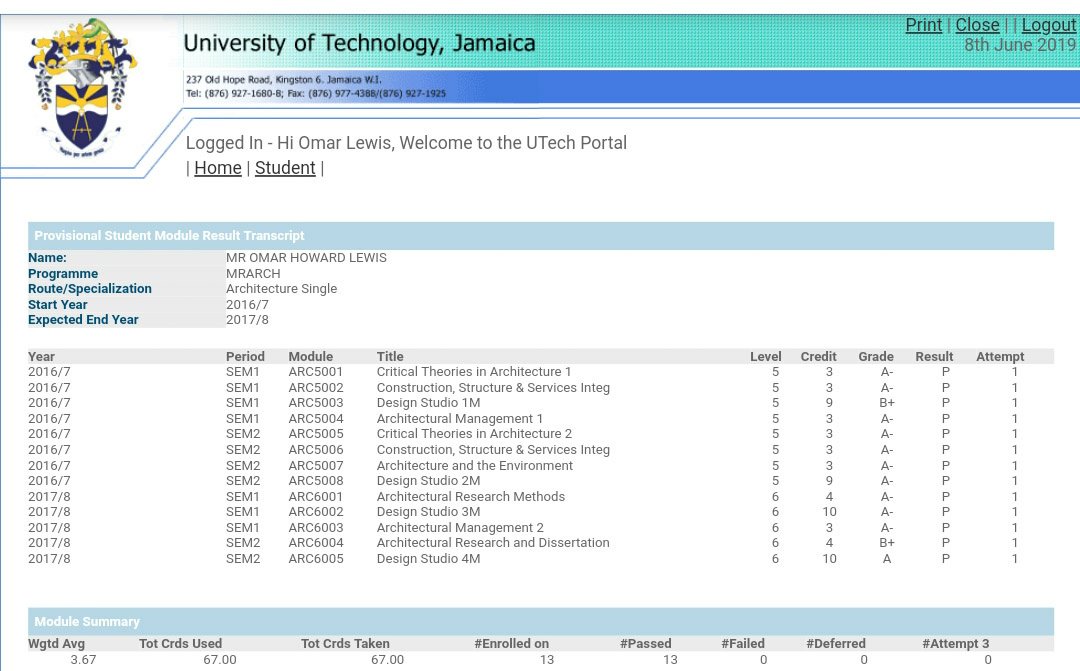1080x671 pixels.
Task: Switch to the Student section
Action: (285, 167)
